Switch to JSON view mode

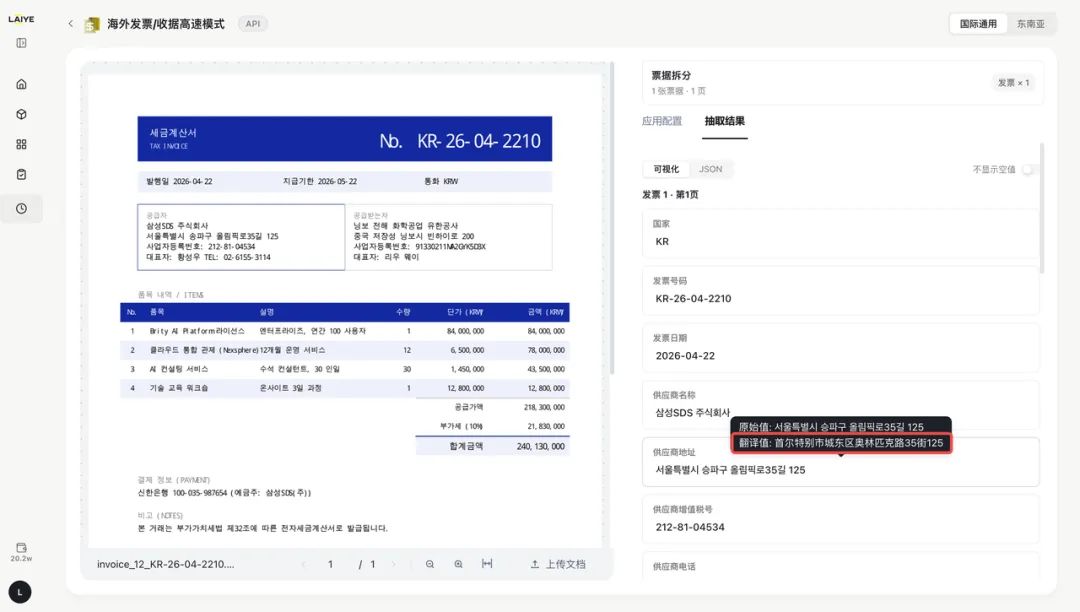[x=711, y=169]
